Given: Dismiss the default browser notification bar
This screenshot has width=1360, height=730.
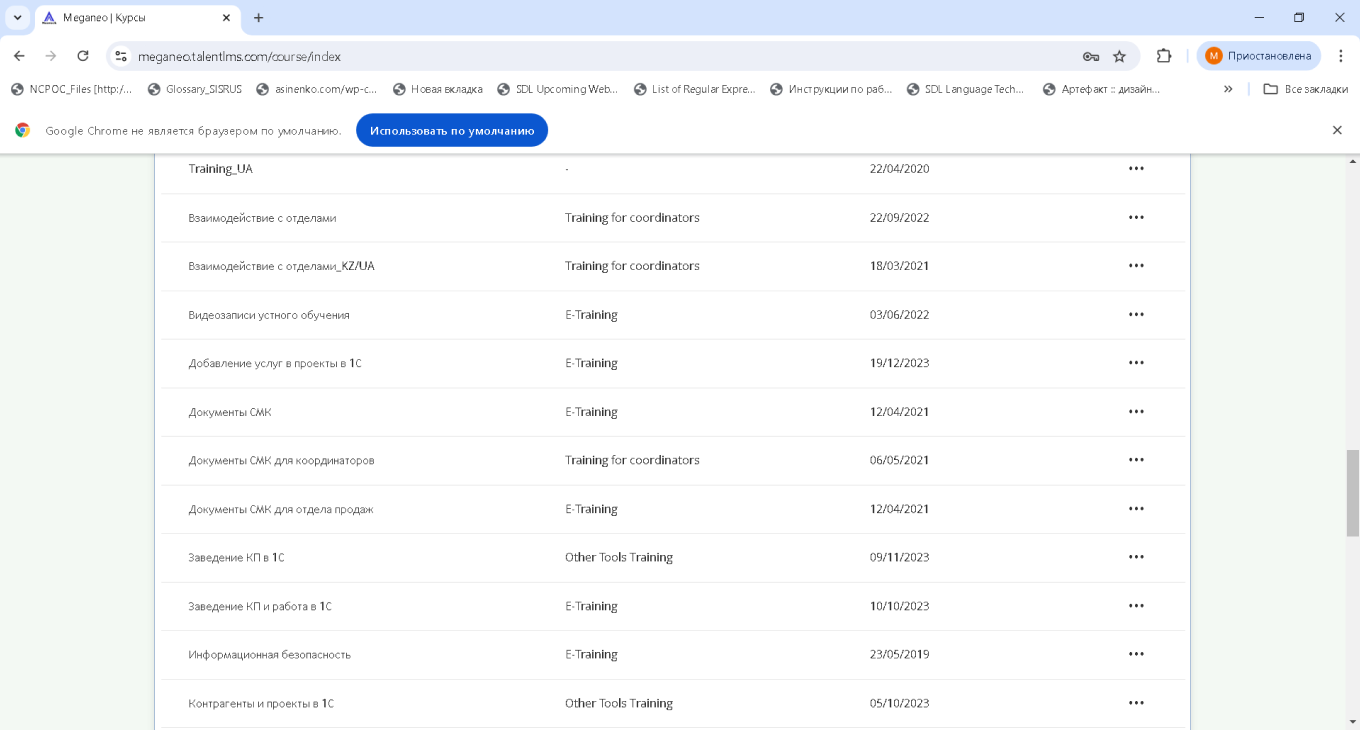Looking at the screenshot, I should pyautogui.click(x=1337, y=130).
